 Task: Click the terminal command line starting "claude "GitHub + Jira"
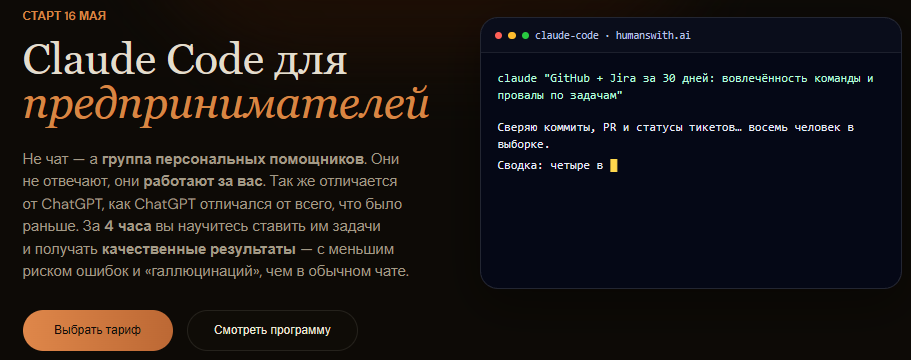click(x=686, y=79)
